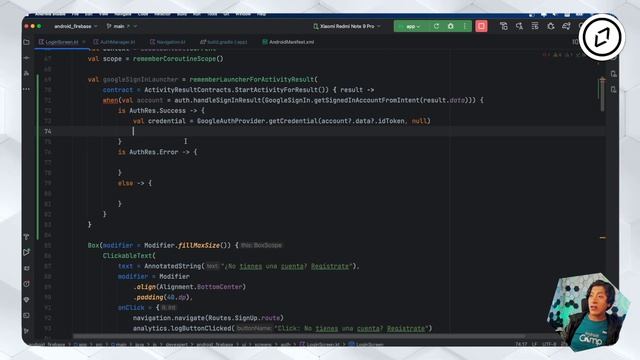Open the gear settings icon in top toolbar
This screenshot has height=360, width=640.
(551, 26)
